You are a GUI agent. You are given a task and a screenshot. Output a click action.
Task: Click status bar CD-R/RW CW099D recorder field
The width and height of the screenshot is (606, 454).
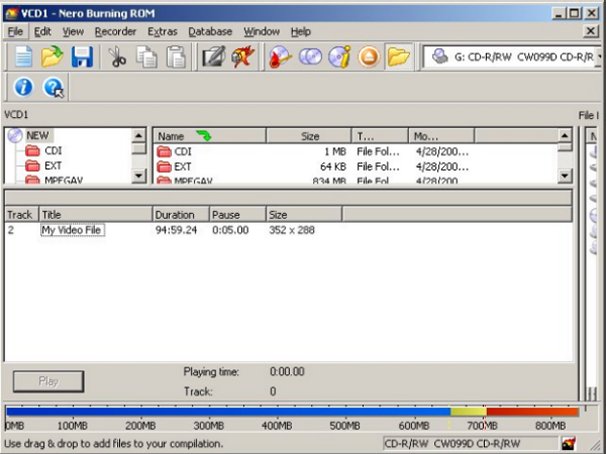coord(470,443)
